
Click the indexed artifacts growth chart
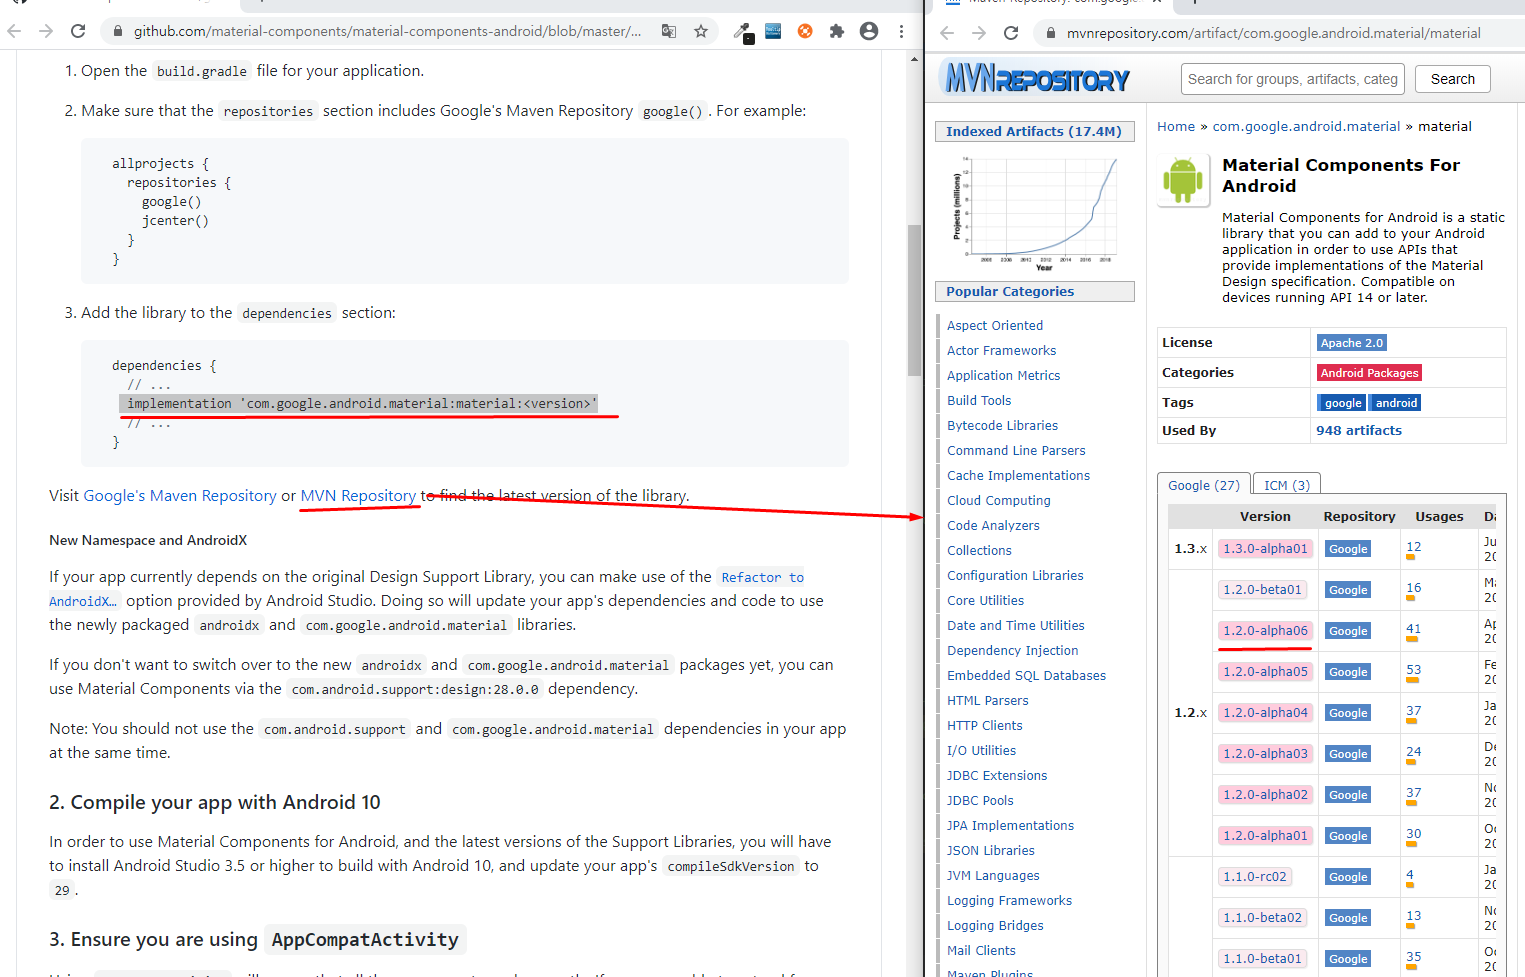1034,212
